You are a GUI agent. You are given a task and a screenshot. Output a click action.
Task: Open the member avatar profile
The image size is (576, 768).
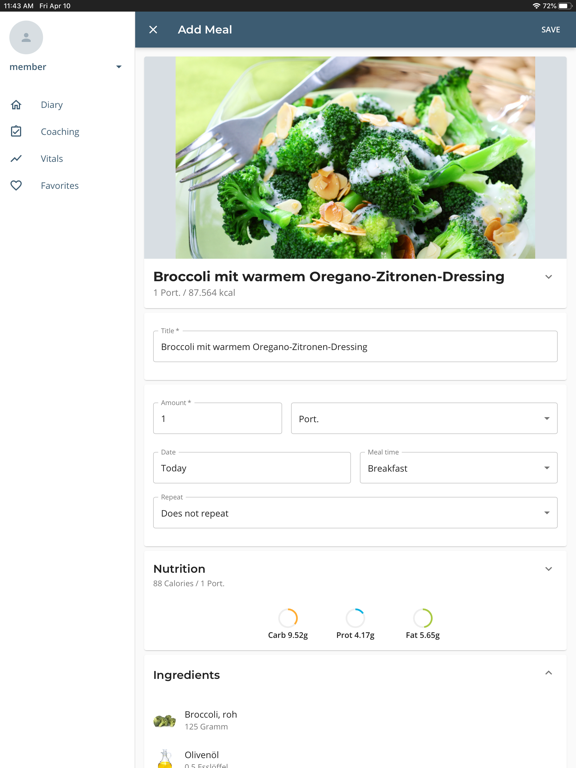(x=26, y=37)
